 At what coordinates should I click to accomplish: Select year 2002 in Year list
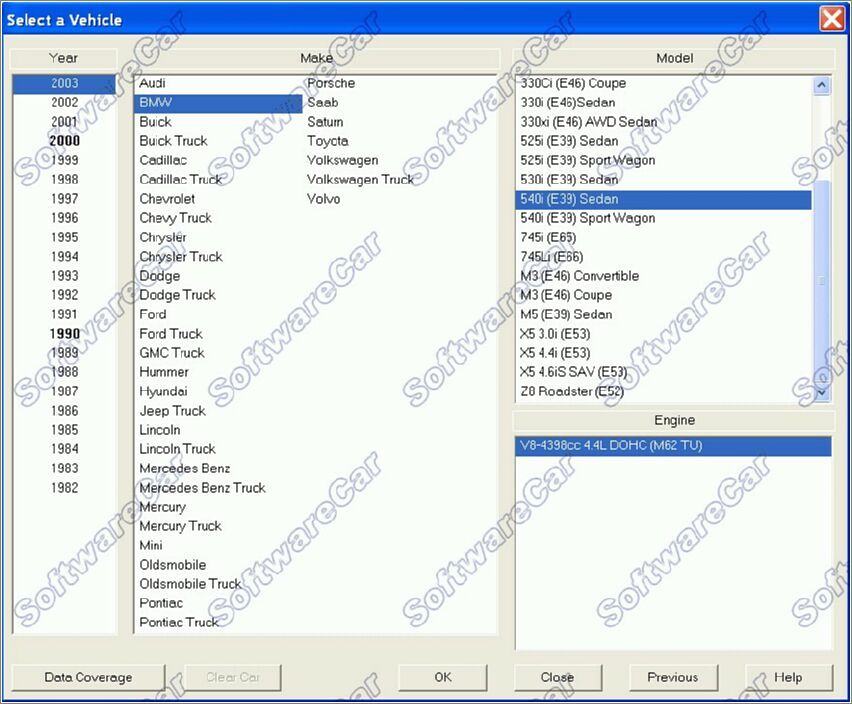pyautogui.click(x=65, y=102)
